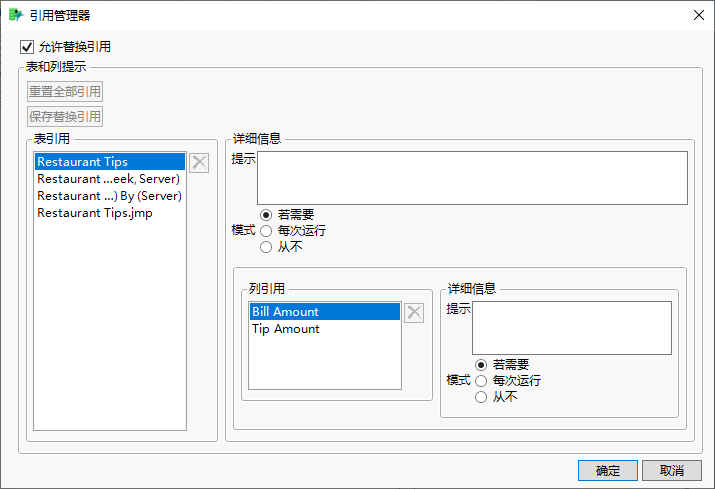Click the X icon beside column references list

(414, 313)
